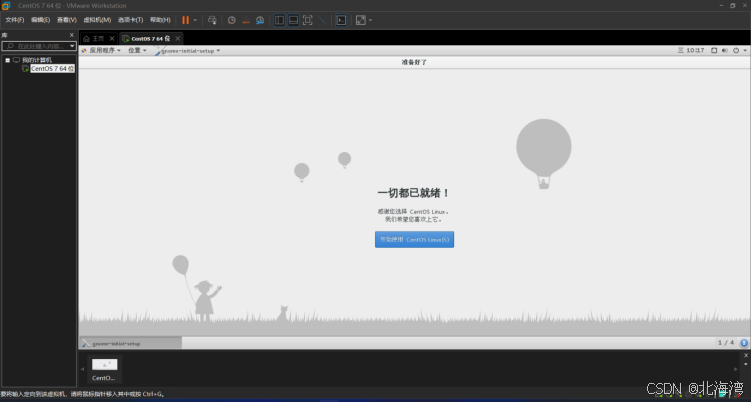Image resolution: width=751 pixels, height=403 pixels.
Task: Close the CentOS 7 64 位 tab
Action: point(178,38)
